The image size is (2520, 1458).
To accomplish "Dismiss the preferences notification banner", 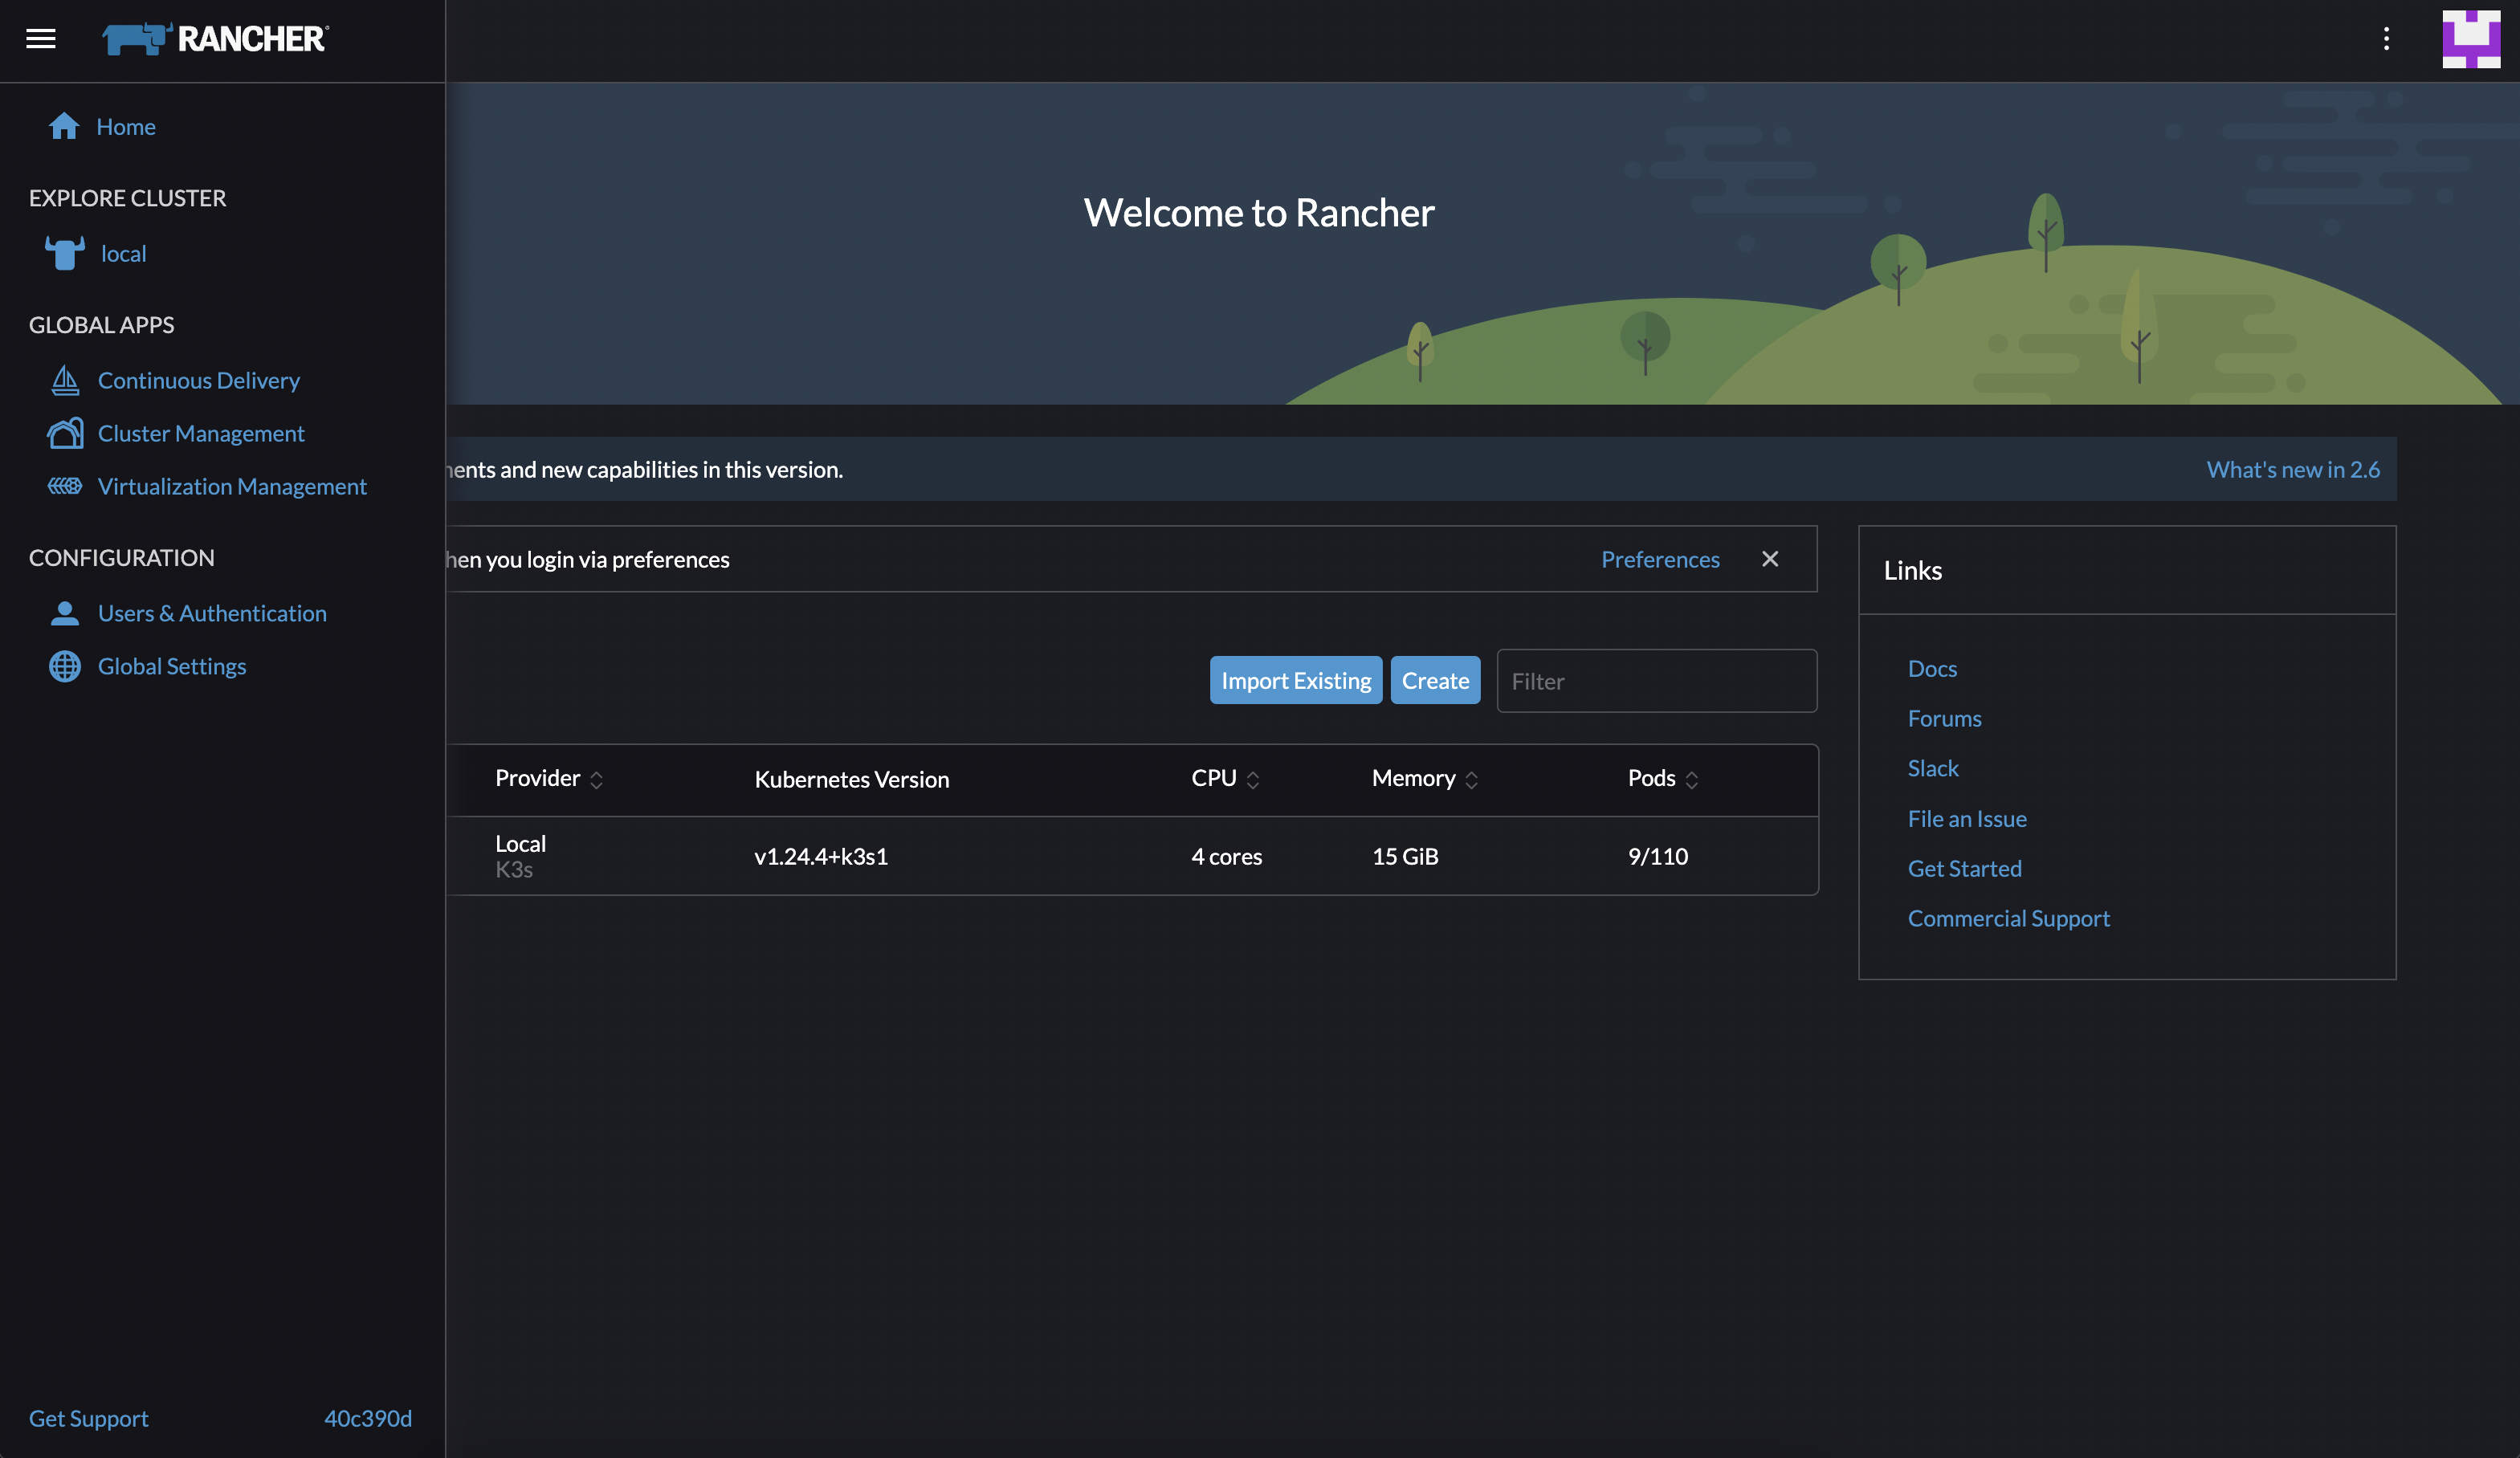I will click(1770, 559).
